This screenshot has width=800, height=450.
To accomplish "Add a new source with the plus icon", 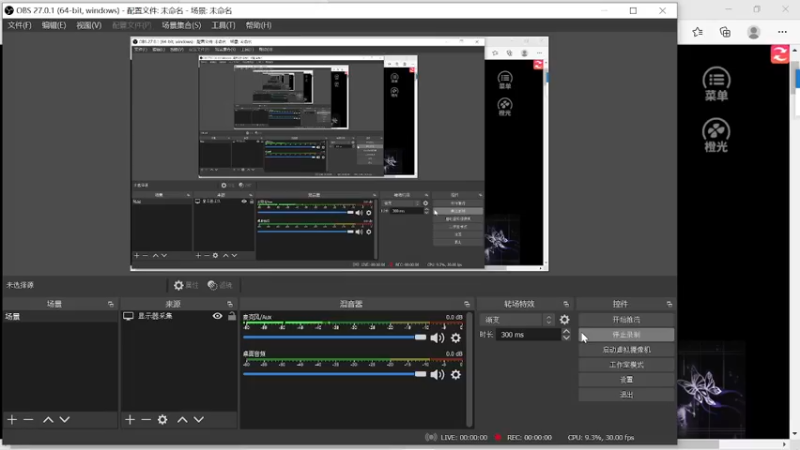I will click(130, 419).
